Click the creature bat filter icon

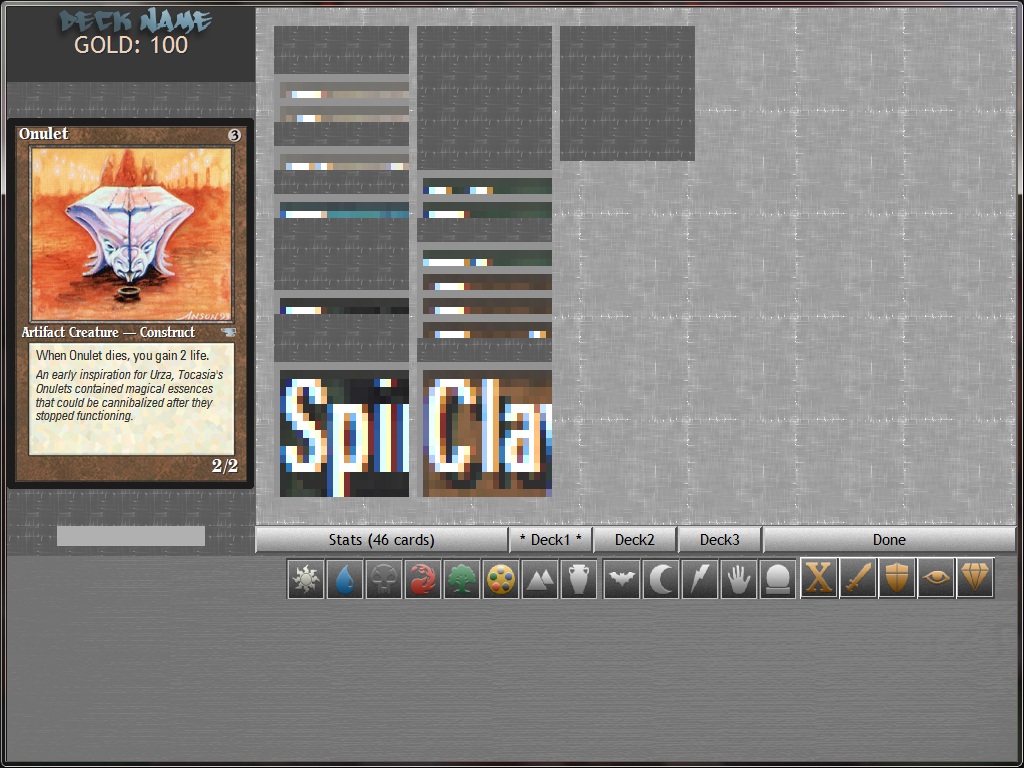[621, 579]
